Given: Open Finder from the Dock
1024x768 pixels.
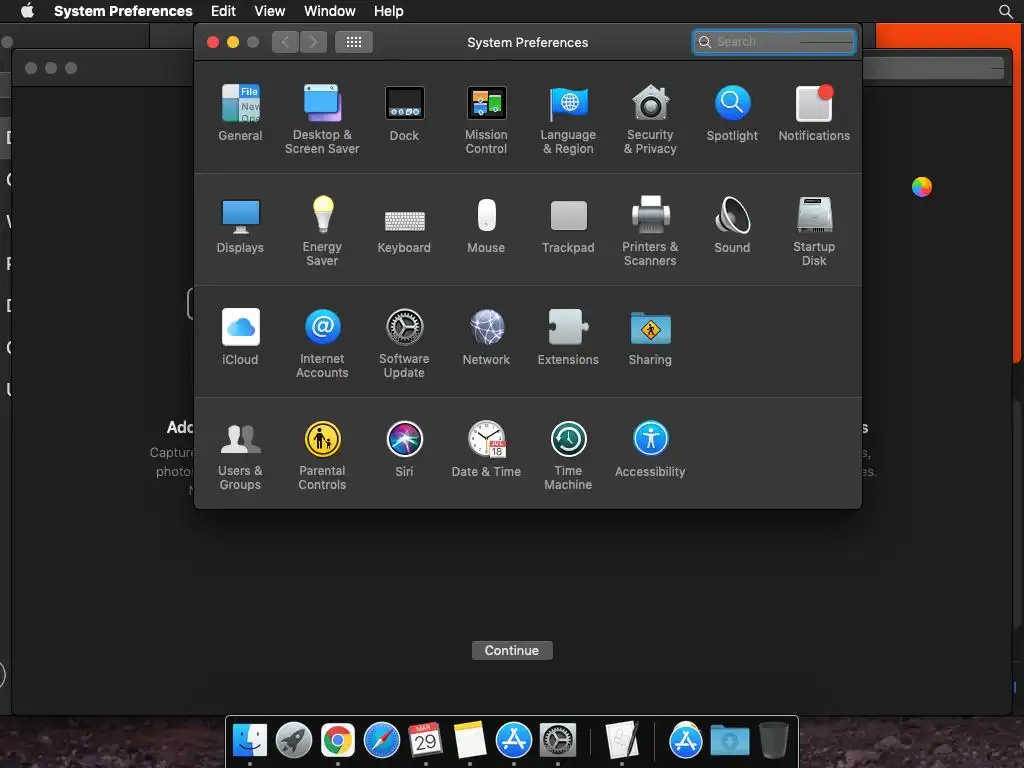Looking at the screenshot, I should pos(249,741).
